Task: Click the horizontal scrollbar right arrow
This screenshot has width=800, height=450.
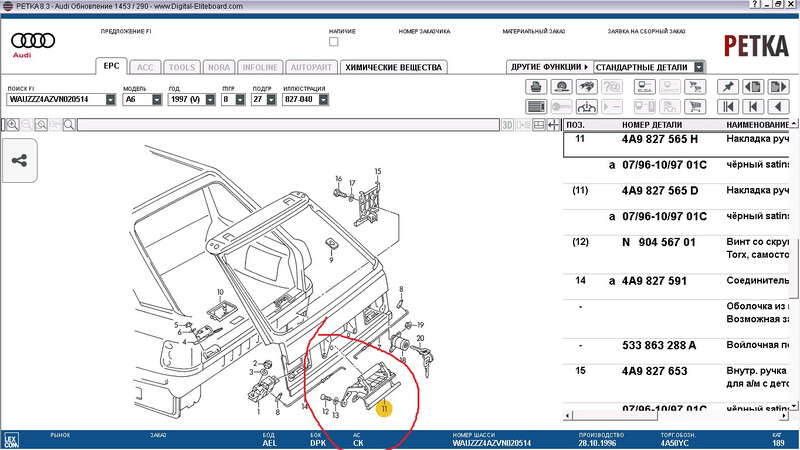Action: point(785,416)
